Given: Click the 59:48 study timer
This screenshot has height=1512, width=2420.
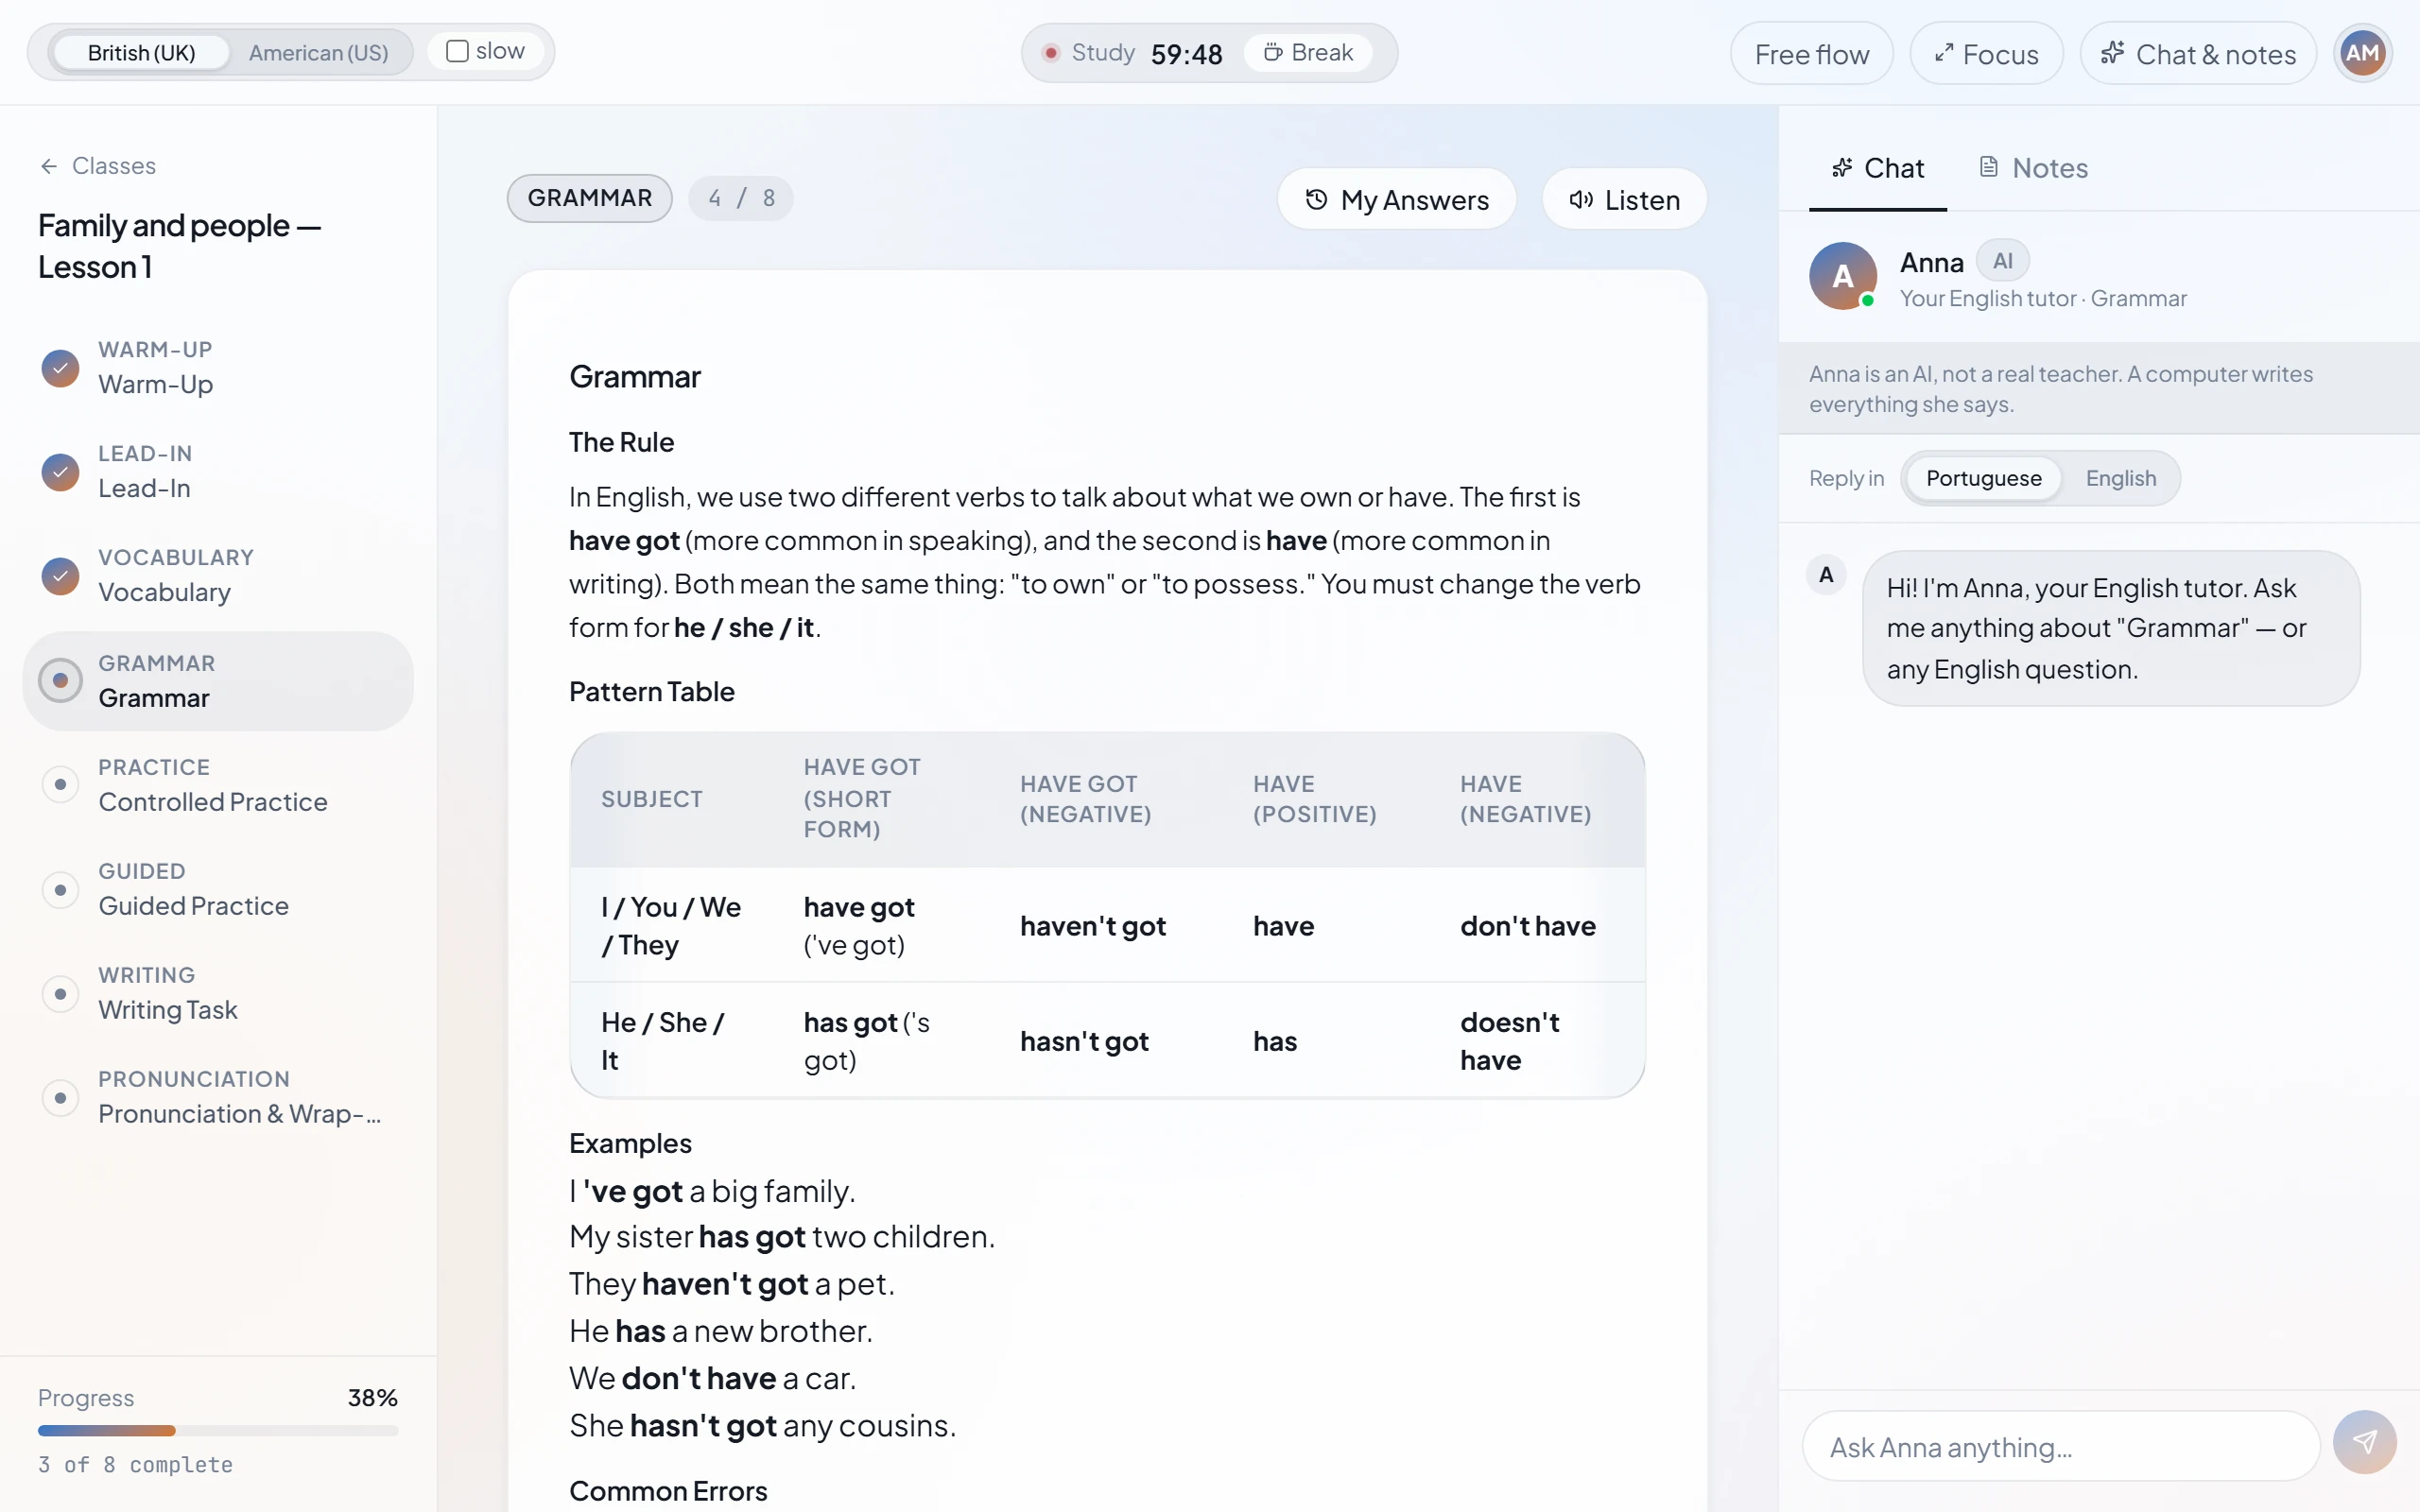Looking at the screenshot, I should [x=1187, y=54].
